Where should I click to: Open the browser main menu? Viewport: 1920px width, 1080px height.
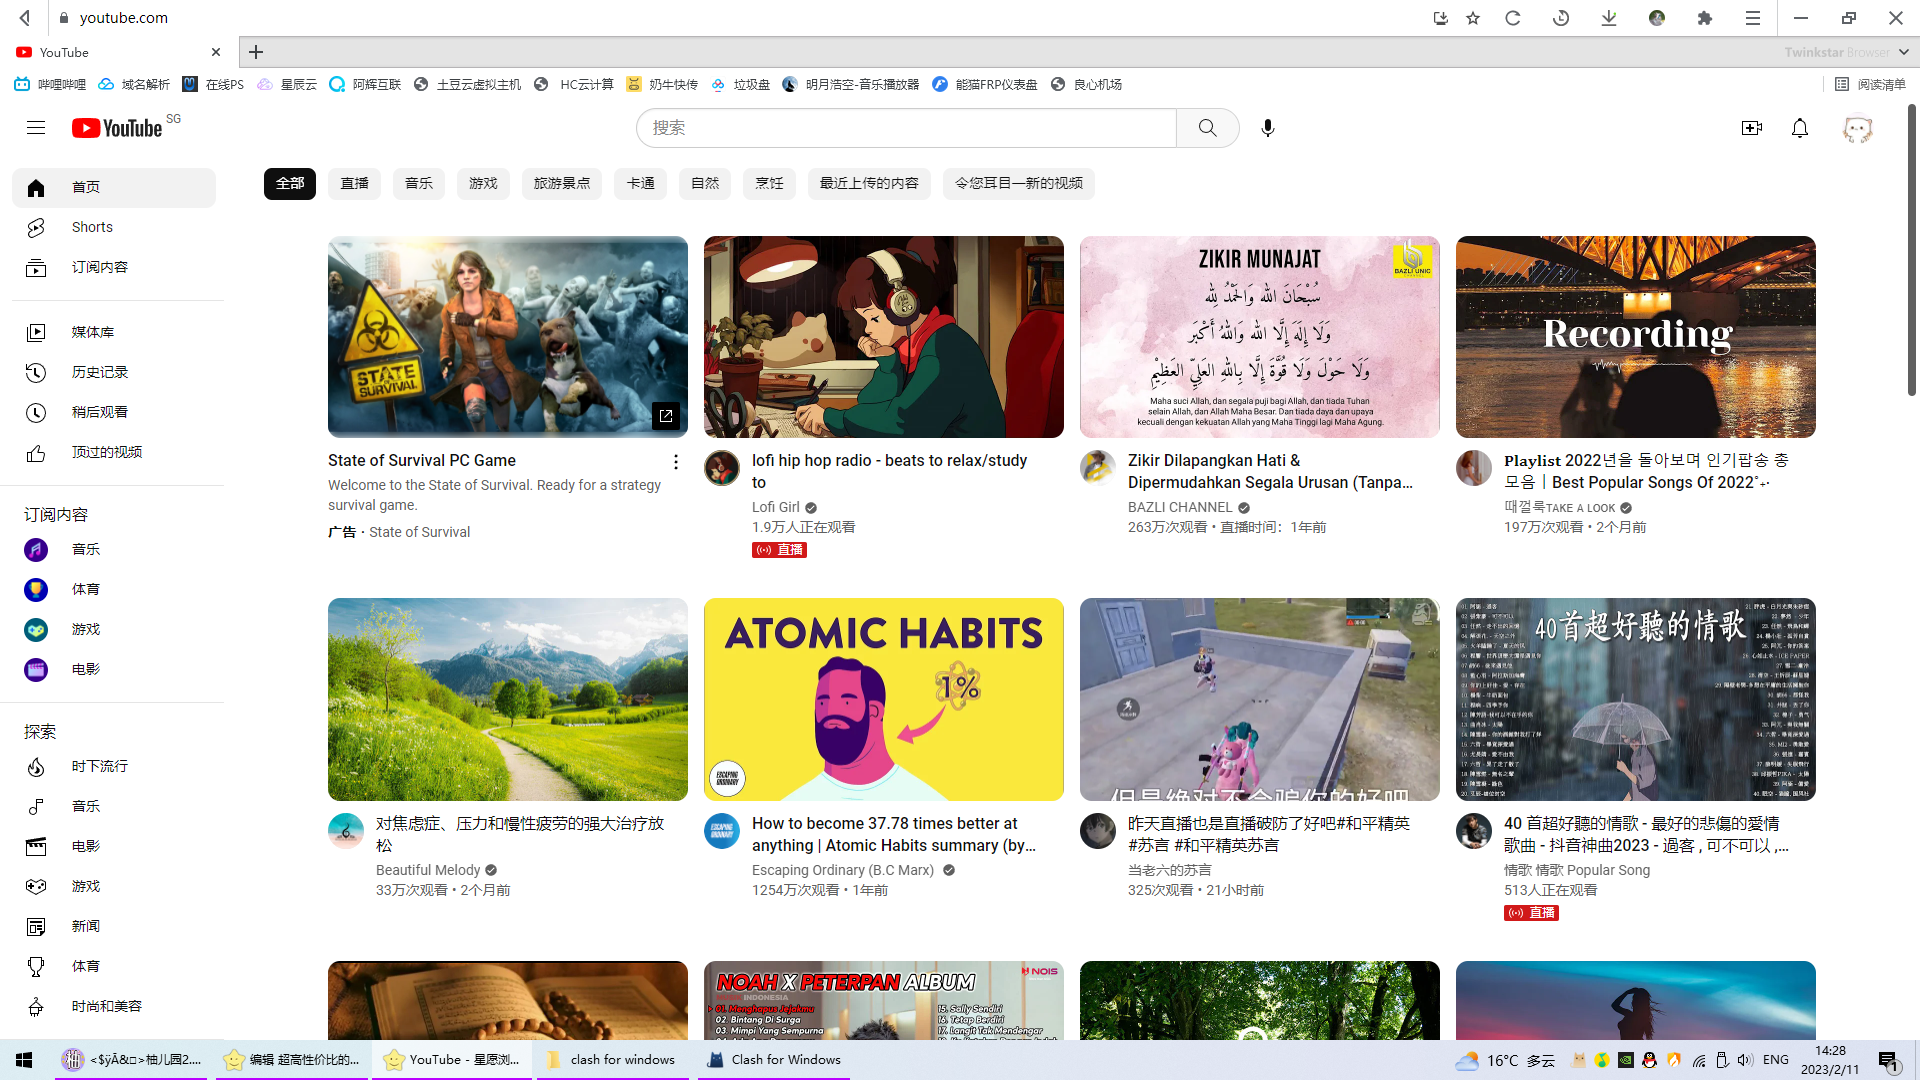(x=1753, y=18)
